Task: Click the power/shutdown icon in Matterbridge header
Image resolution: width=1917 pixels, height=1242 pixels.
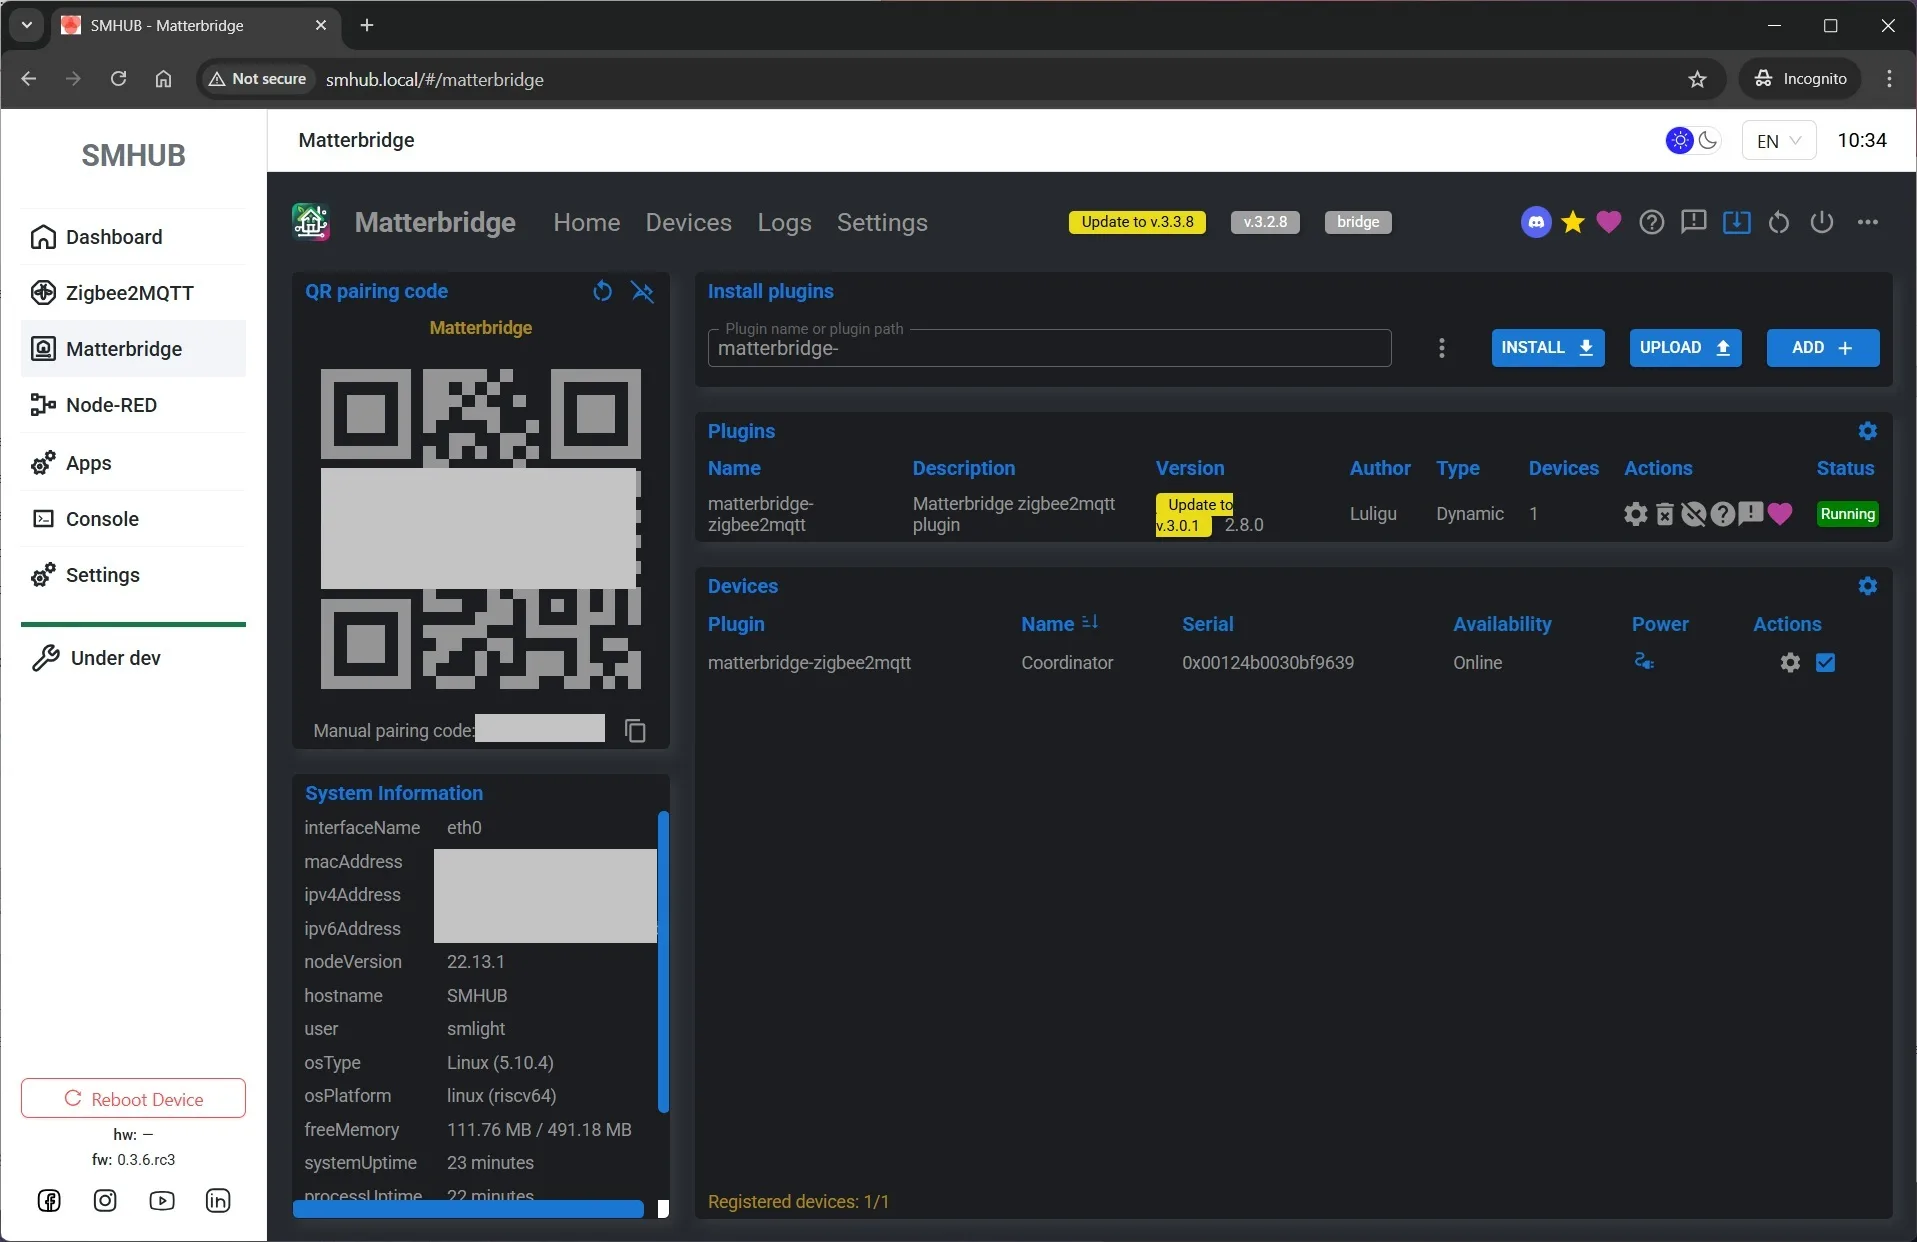Action: click(x=1822, y=222)
